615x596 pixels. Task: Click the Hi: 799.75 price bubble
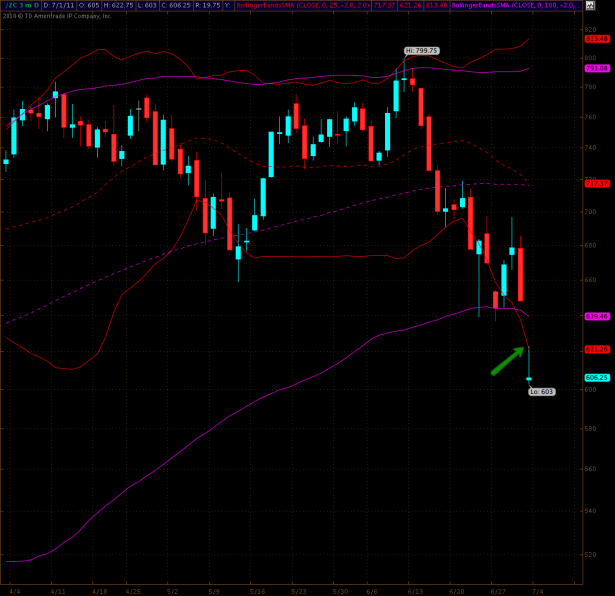point(421,50)
